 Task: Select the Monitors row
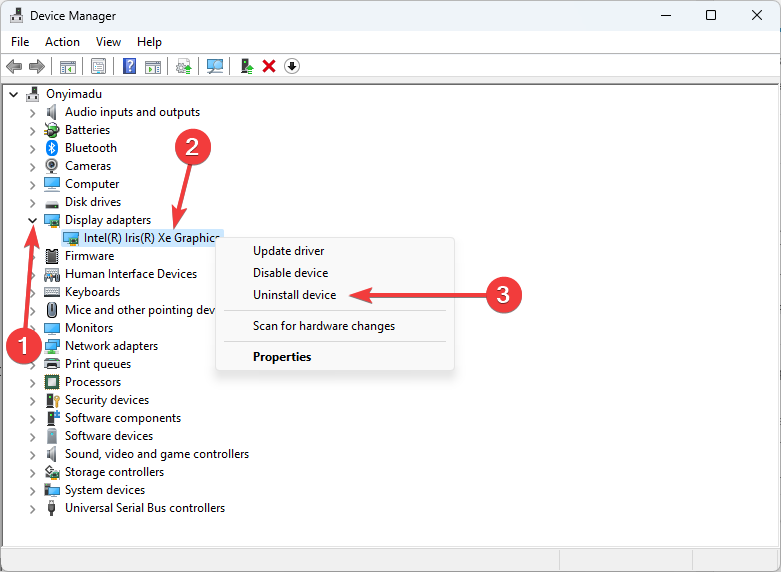coord(89,328)
